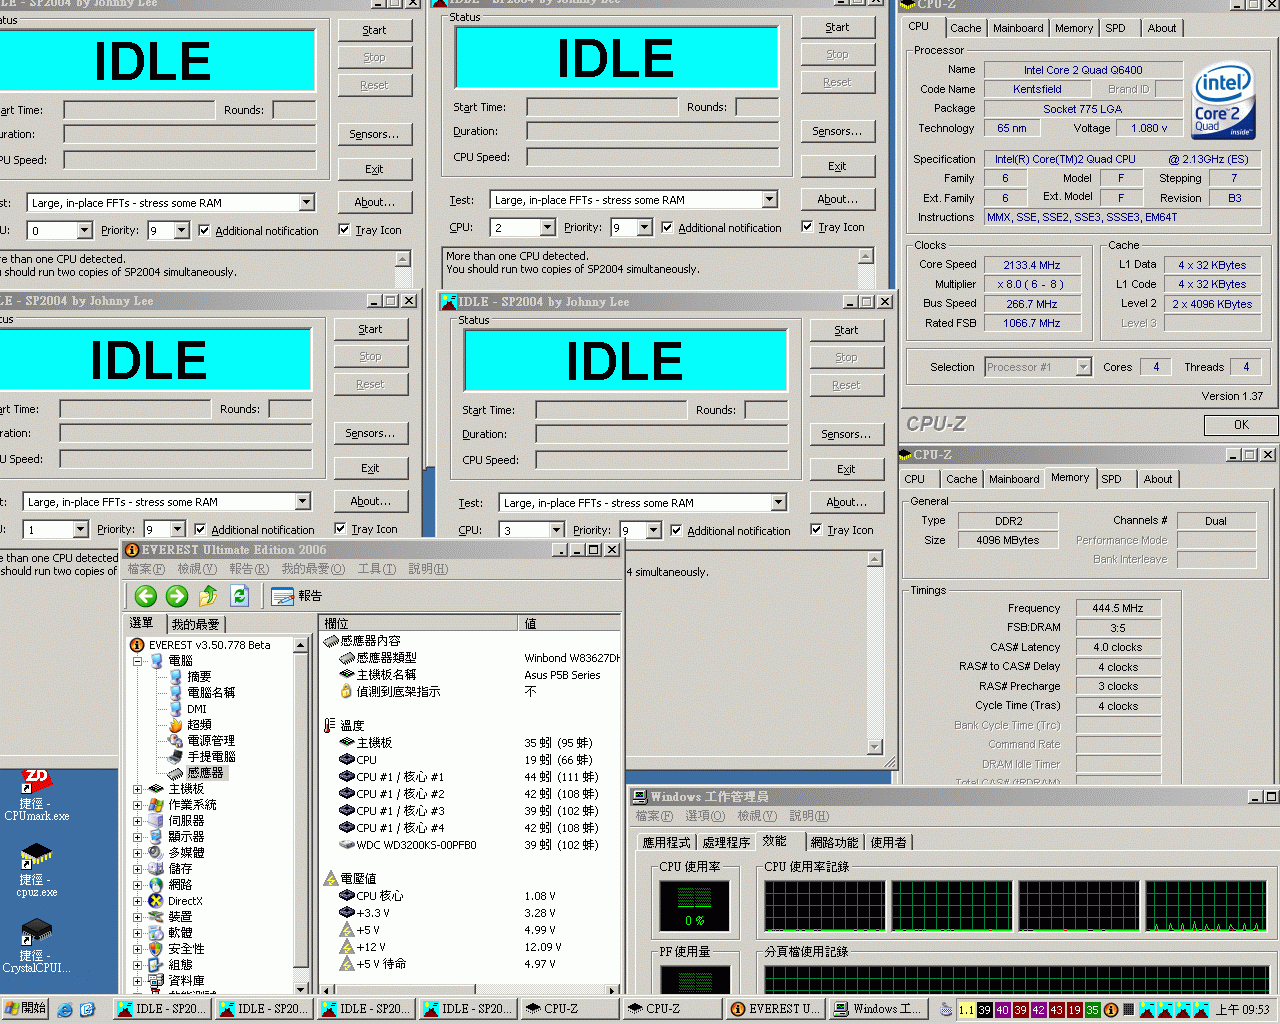Select 摘要 summary item in EVEREST tree

[199, 676]
